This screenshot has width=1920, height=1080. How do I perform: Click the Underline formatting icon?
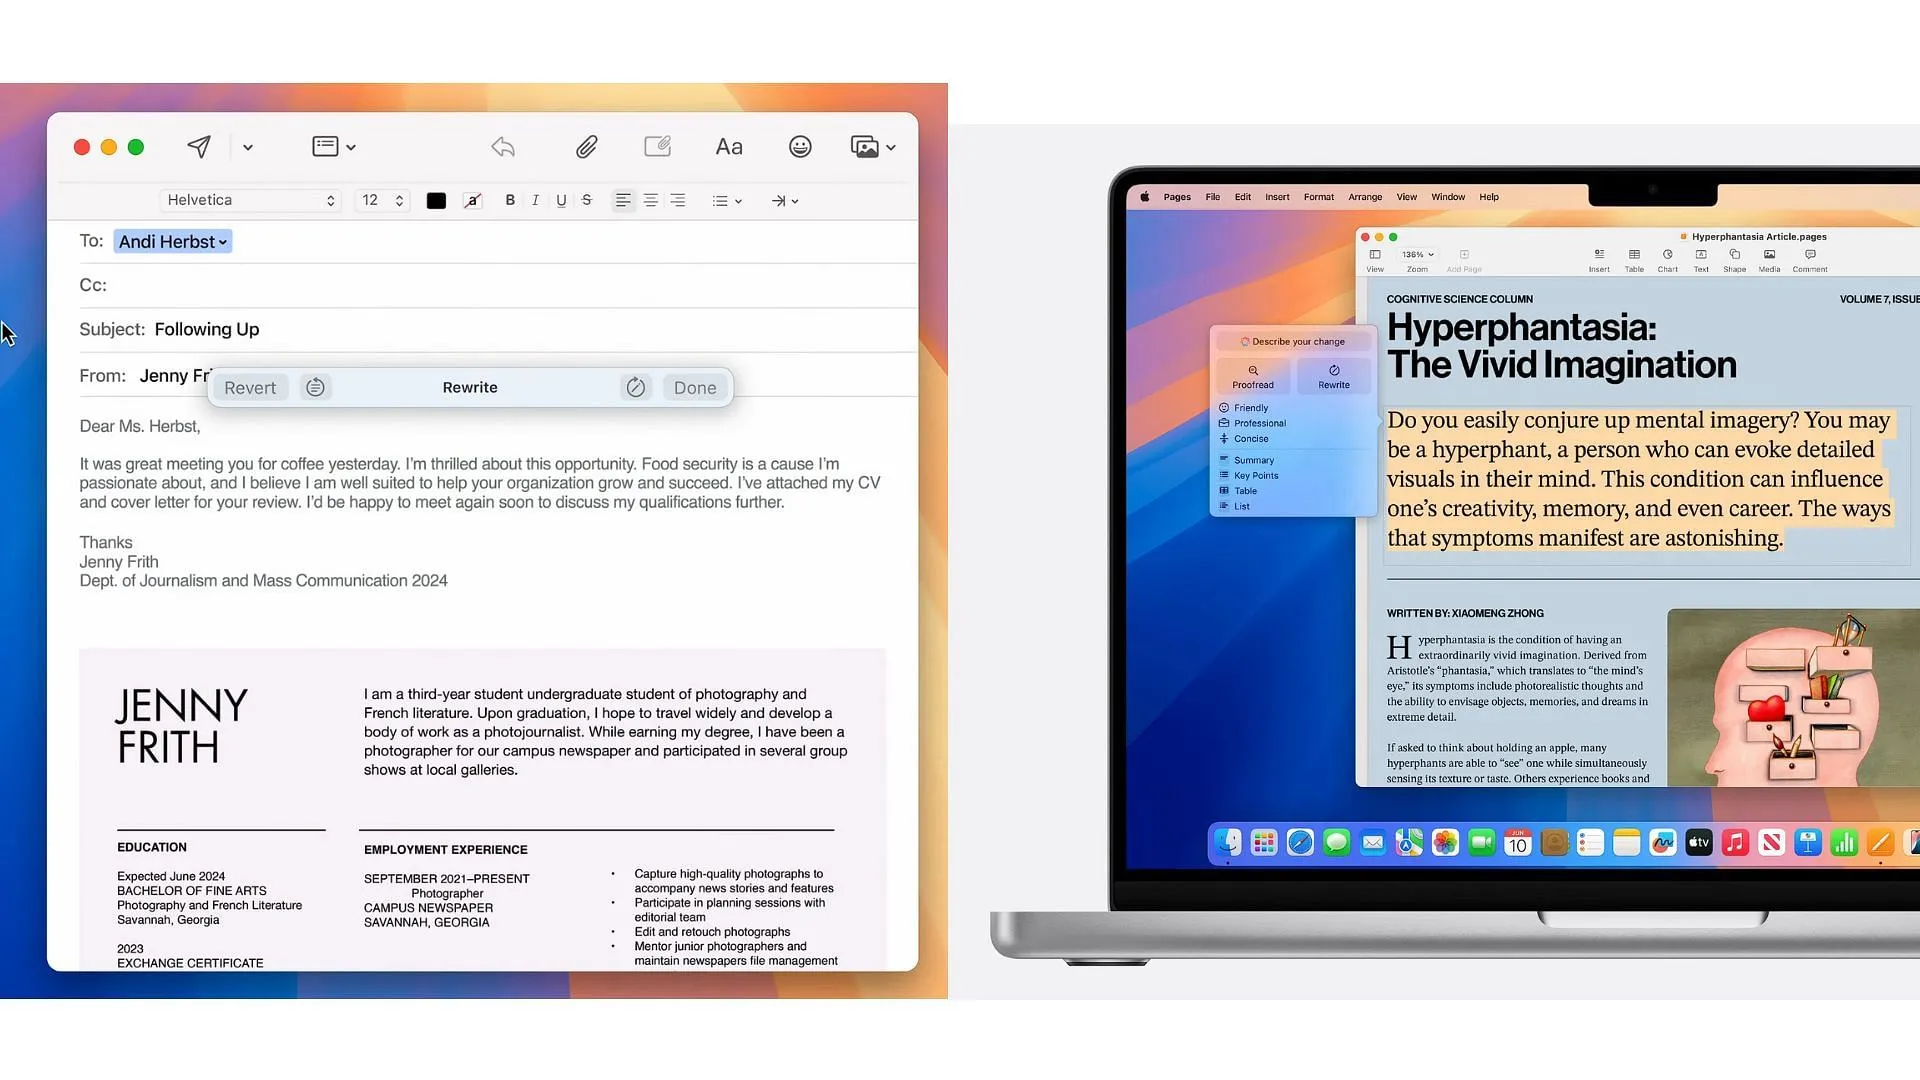559,199
